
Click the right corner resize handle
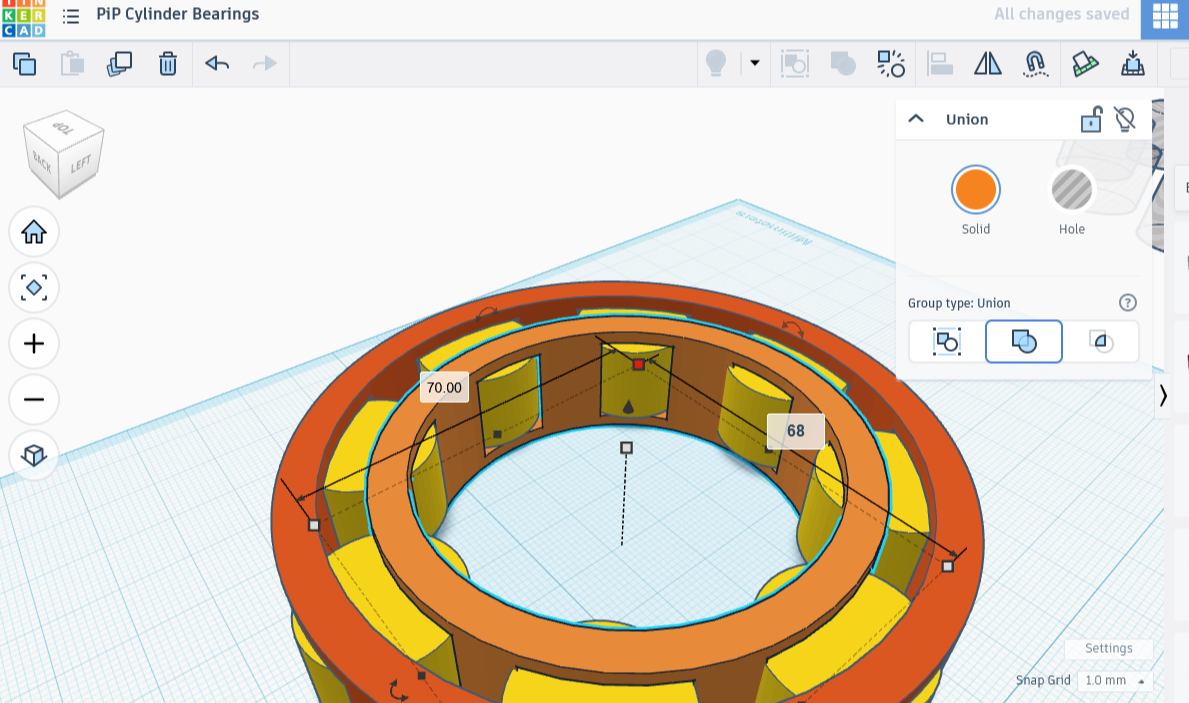(947, 566)
